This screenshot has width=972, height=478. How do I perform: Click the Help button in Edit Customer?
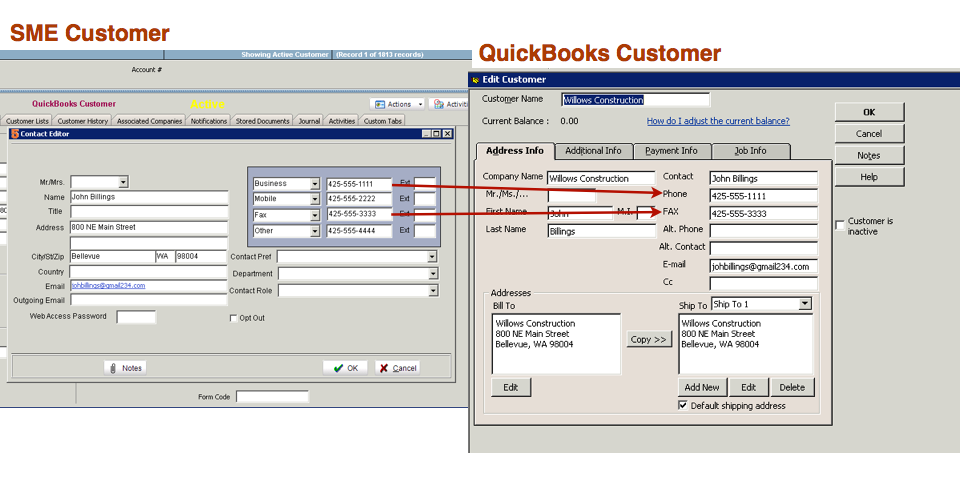[x=869, y=177]
